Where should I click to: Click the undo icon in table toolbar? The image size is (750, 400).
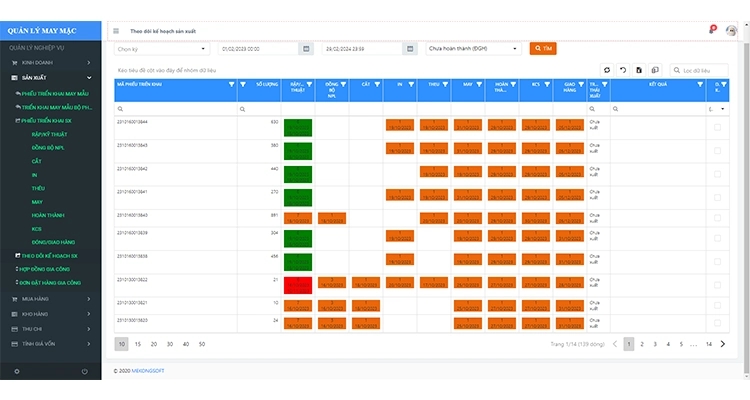622,70
